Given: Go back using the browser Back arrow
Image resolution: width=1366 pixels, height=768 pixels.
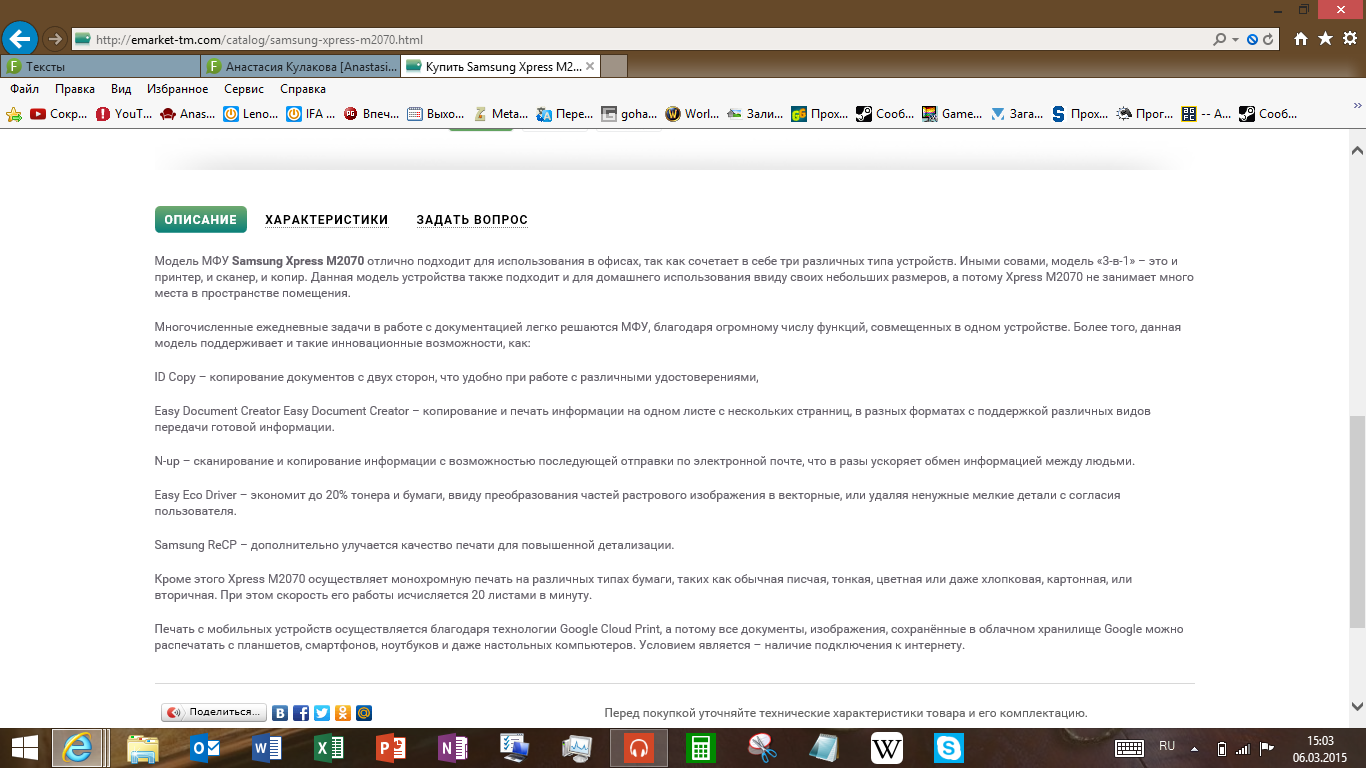Looking at the screenshot, I should tap(20, 39).
